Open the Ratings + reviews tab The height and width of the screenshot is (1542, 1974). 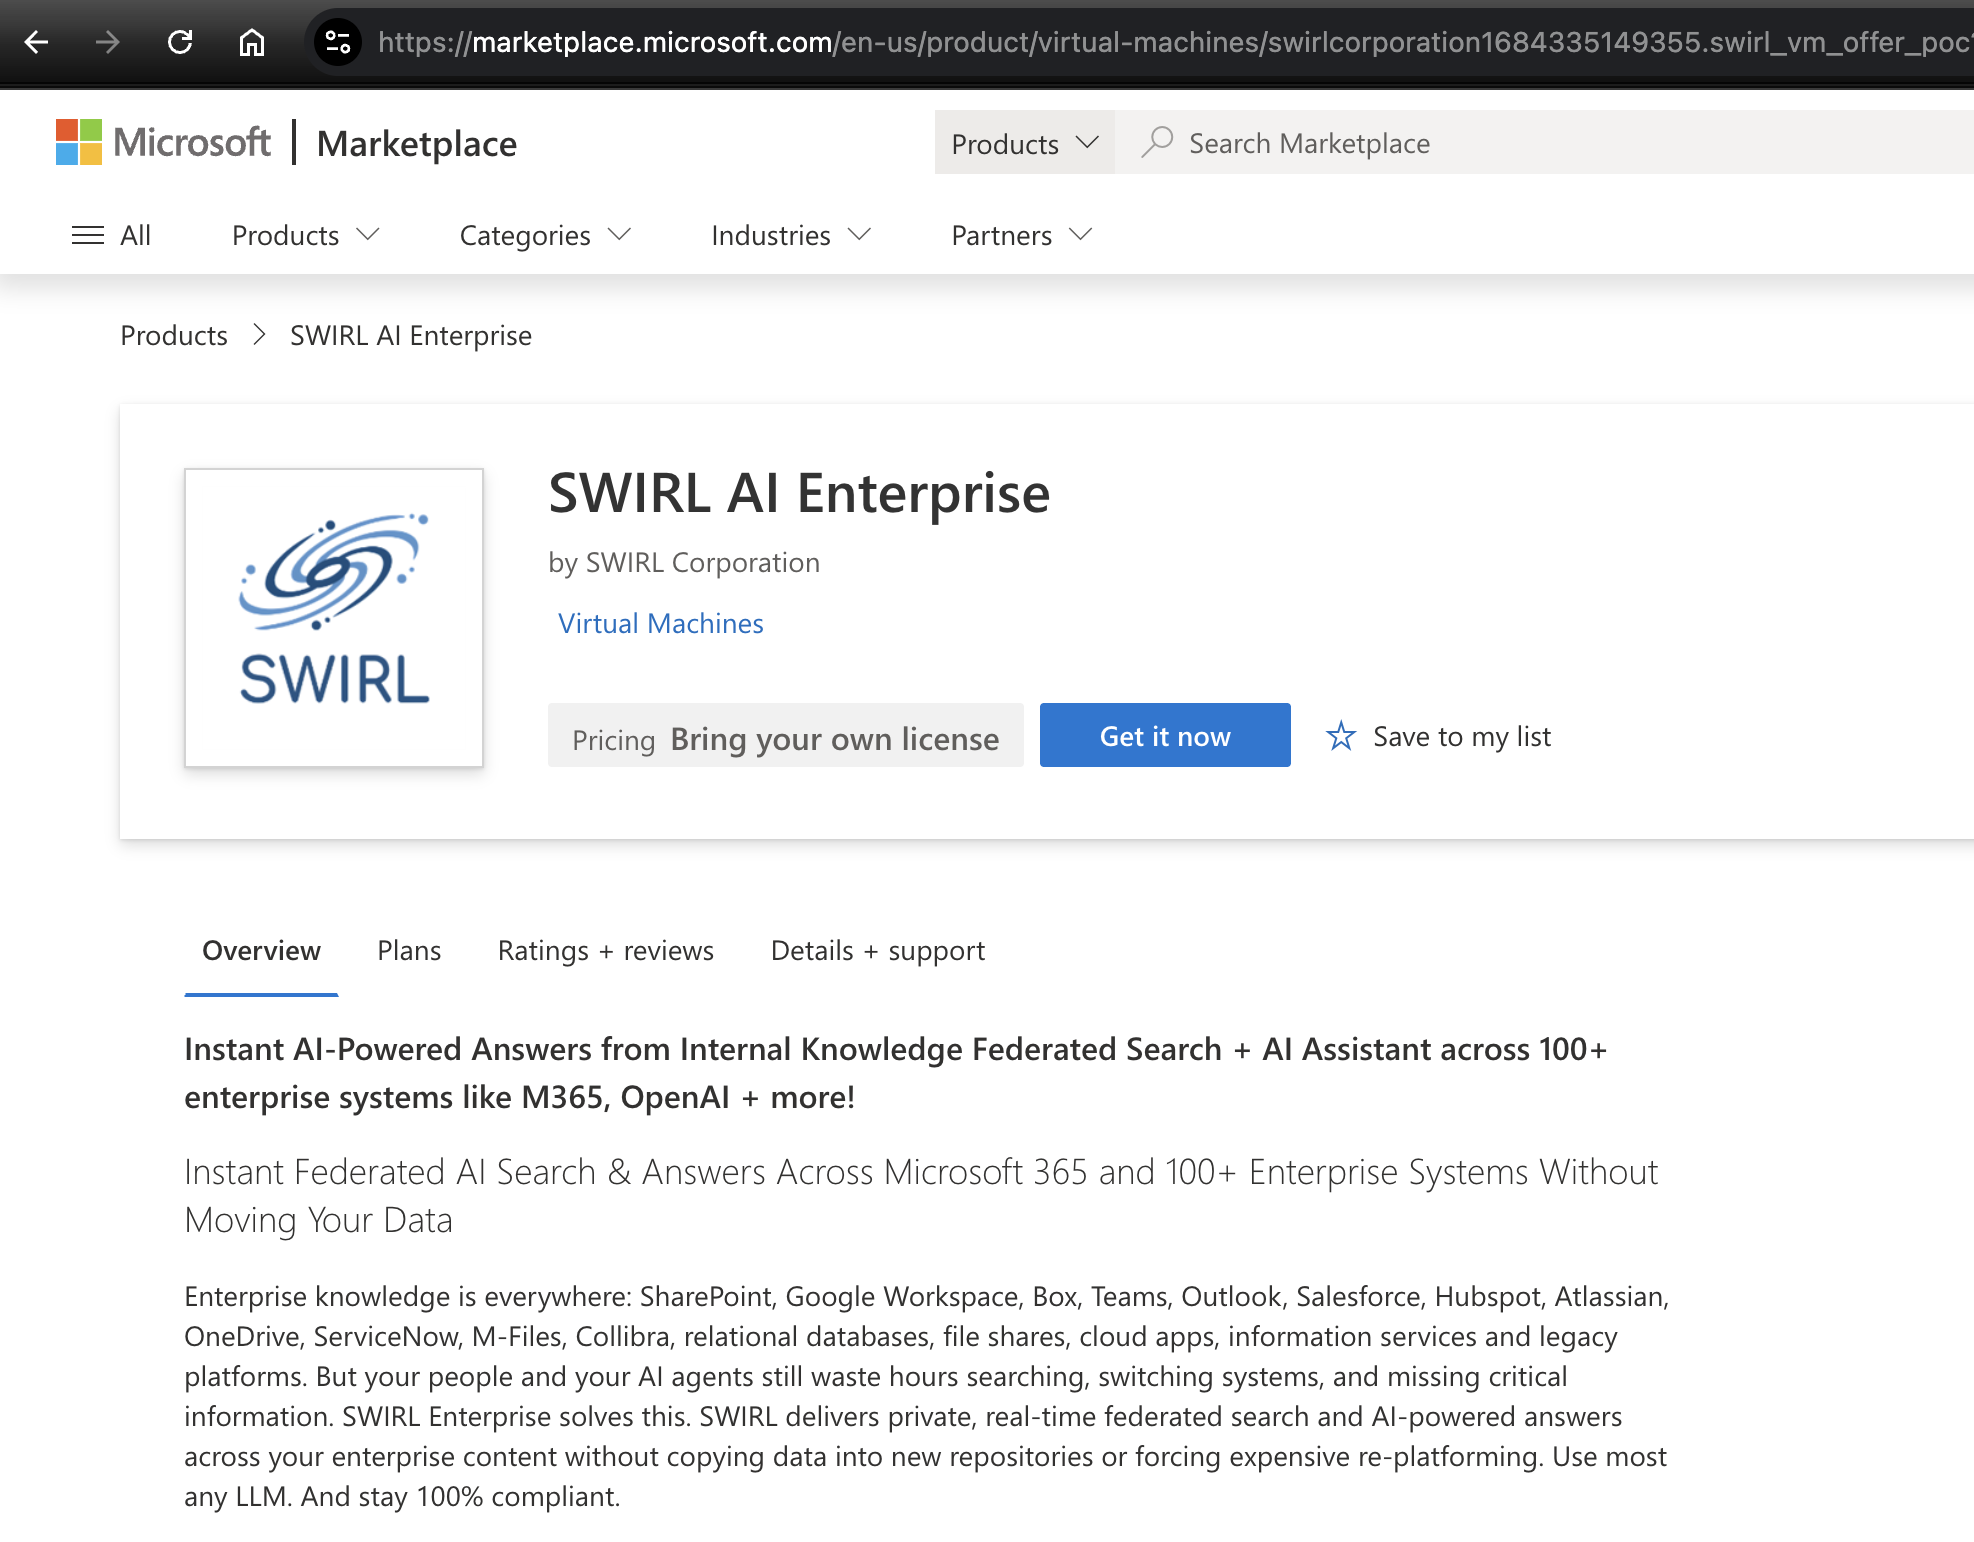click(x=605, y=950)
